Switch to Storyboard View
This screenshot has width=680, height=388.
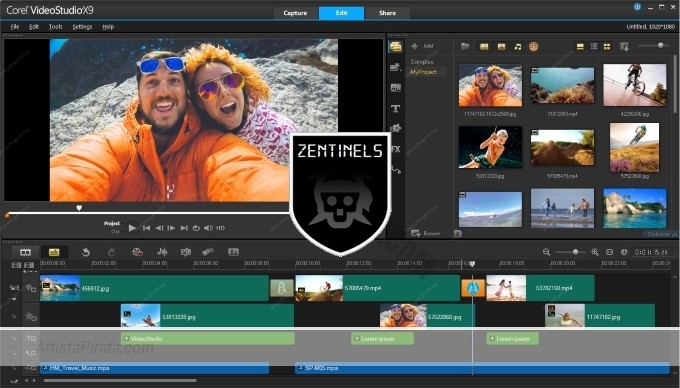(x=26, y=252)
